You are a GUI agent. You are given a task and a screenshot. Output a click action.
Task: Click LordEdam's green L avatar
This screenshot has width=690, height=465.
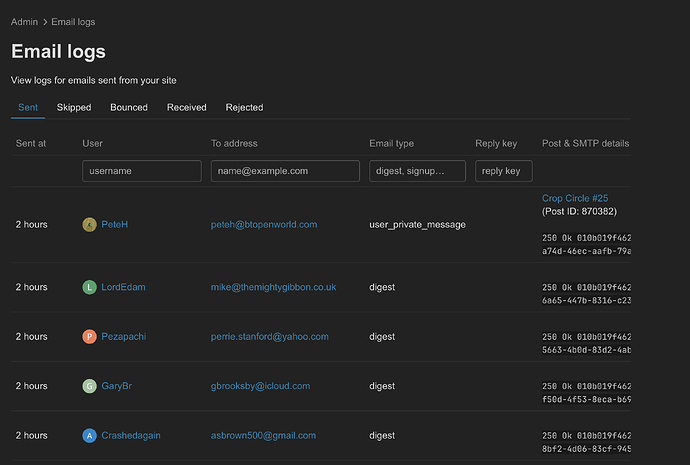tap(89, 287)
